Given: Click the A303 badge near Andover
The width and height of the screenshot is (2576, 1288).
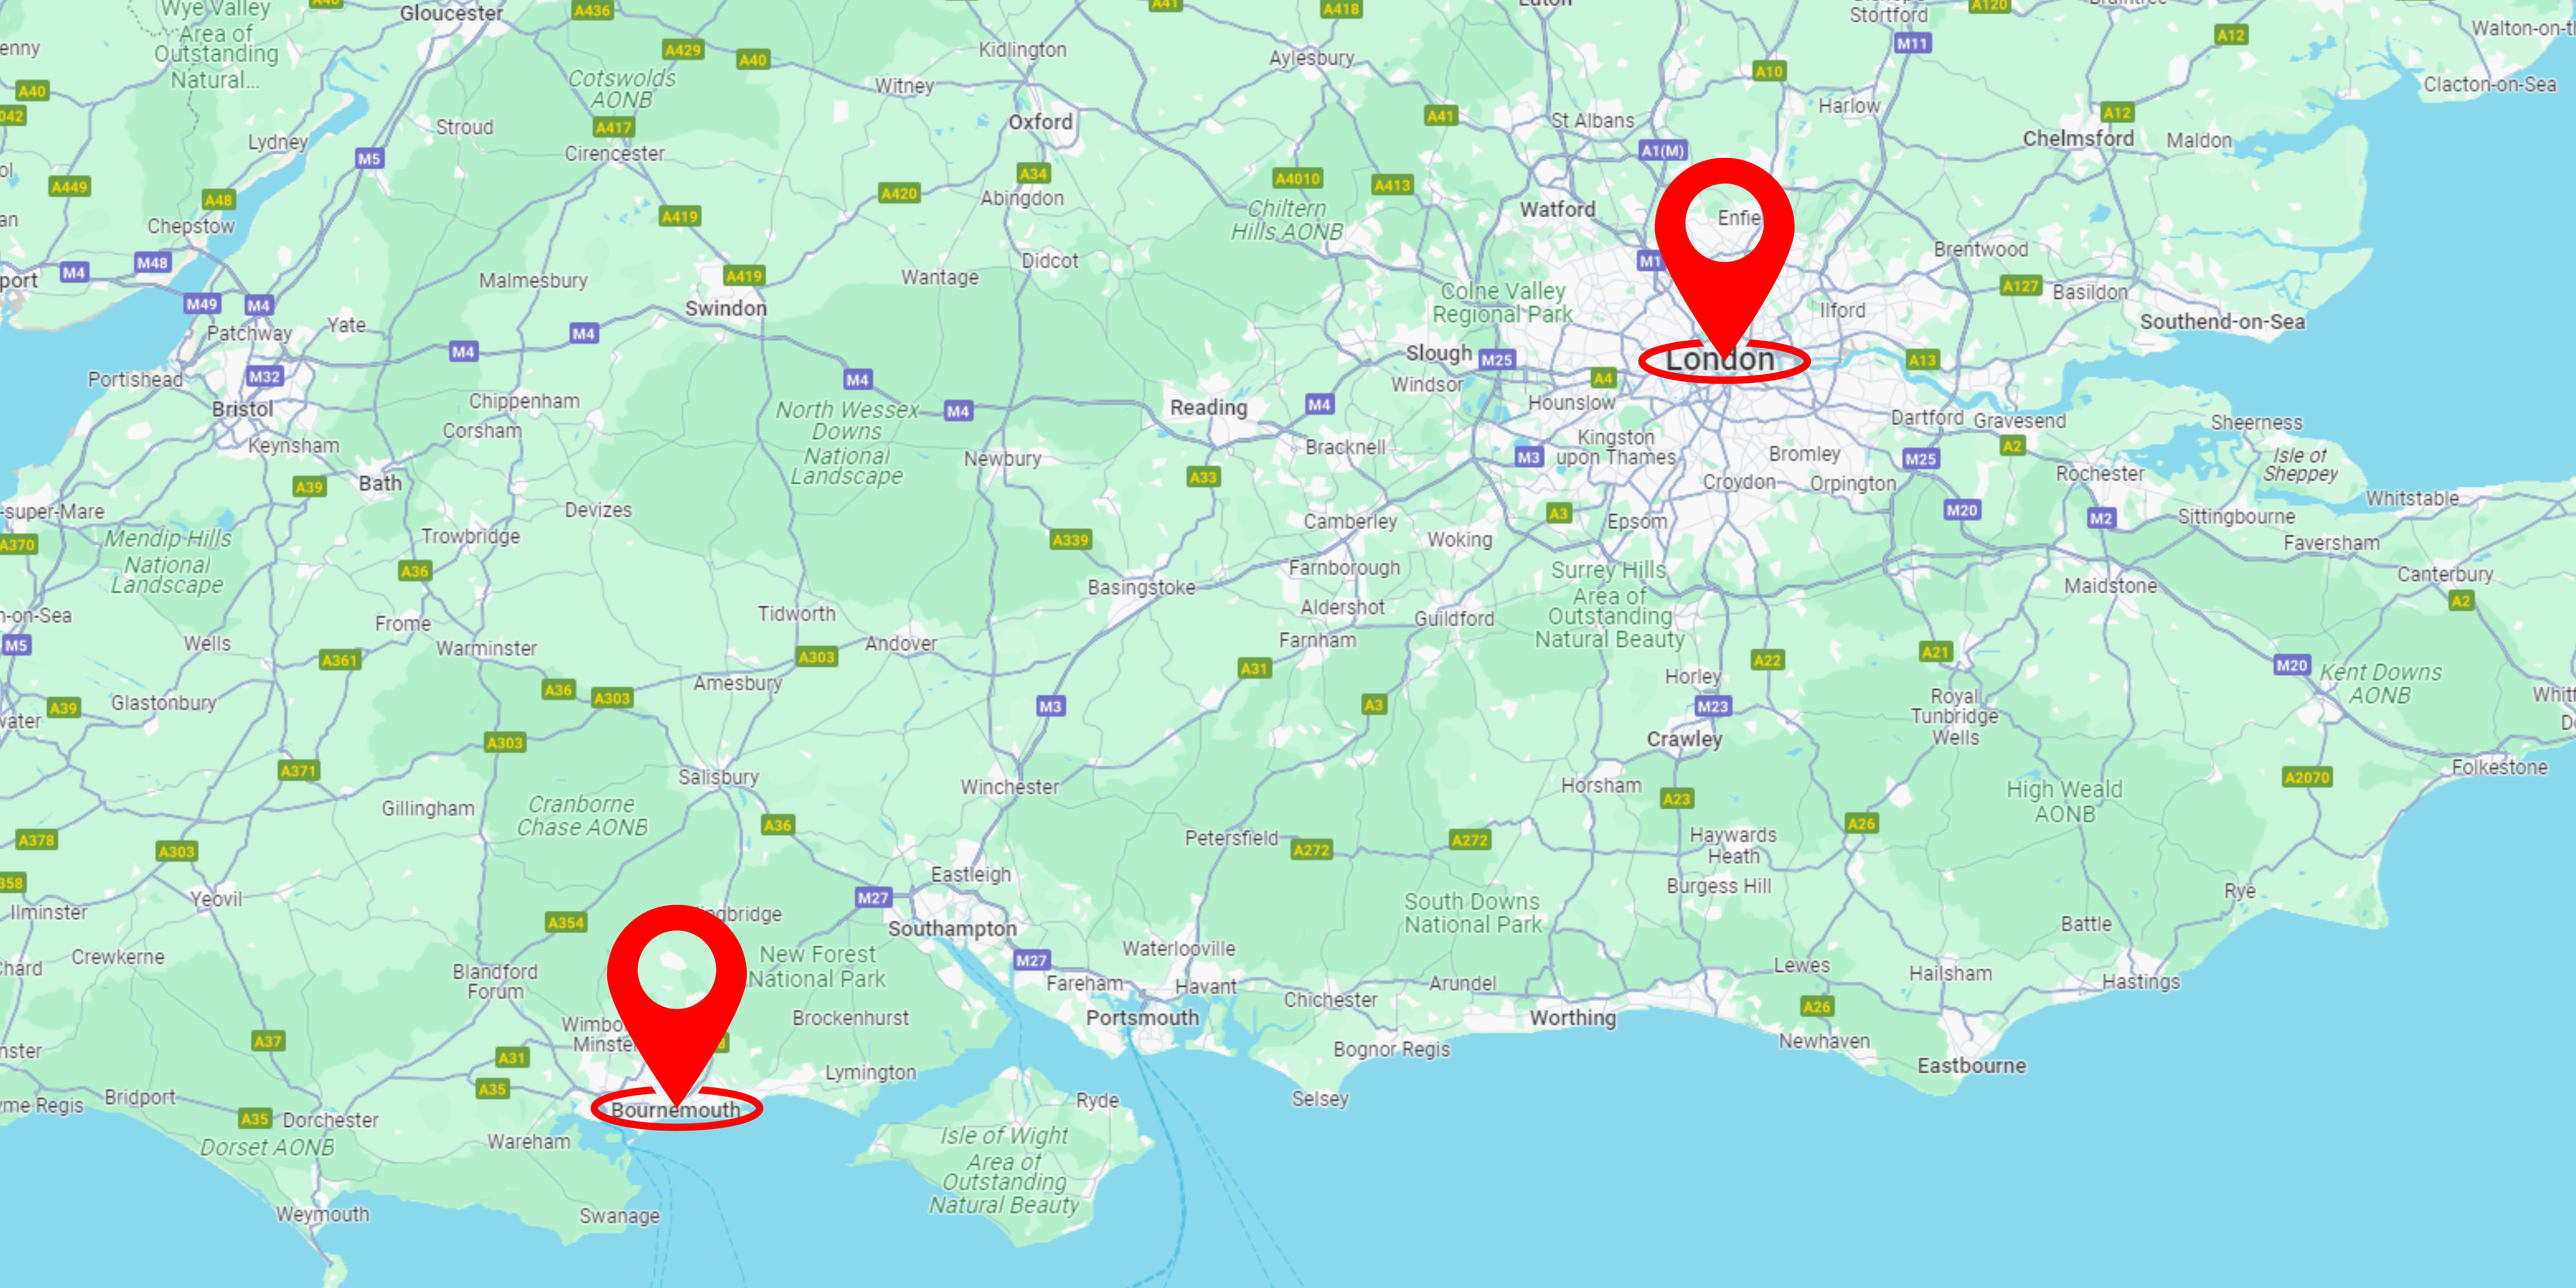Looking at the screenshot, I should click(816, 657).
